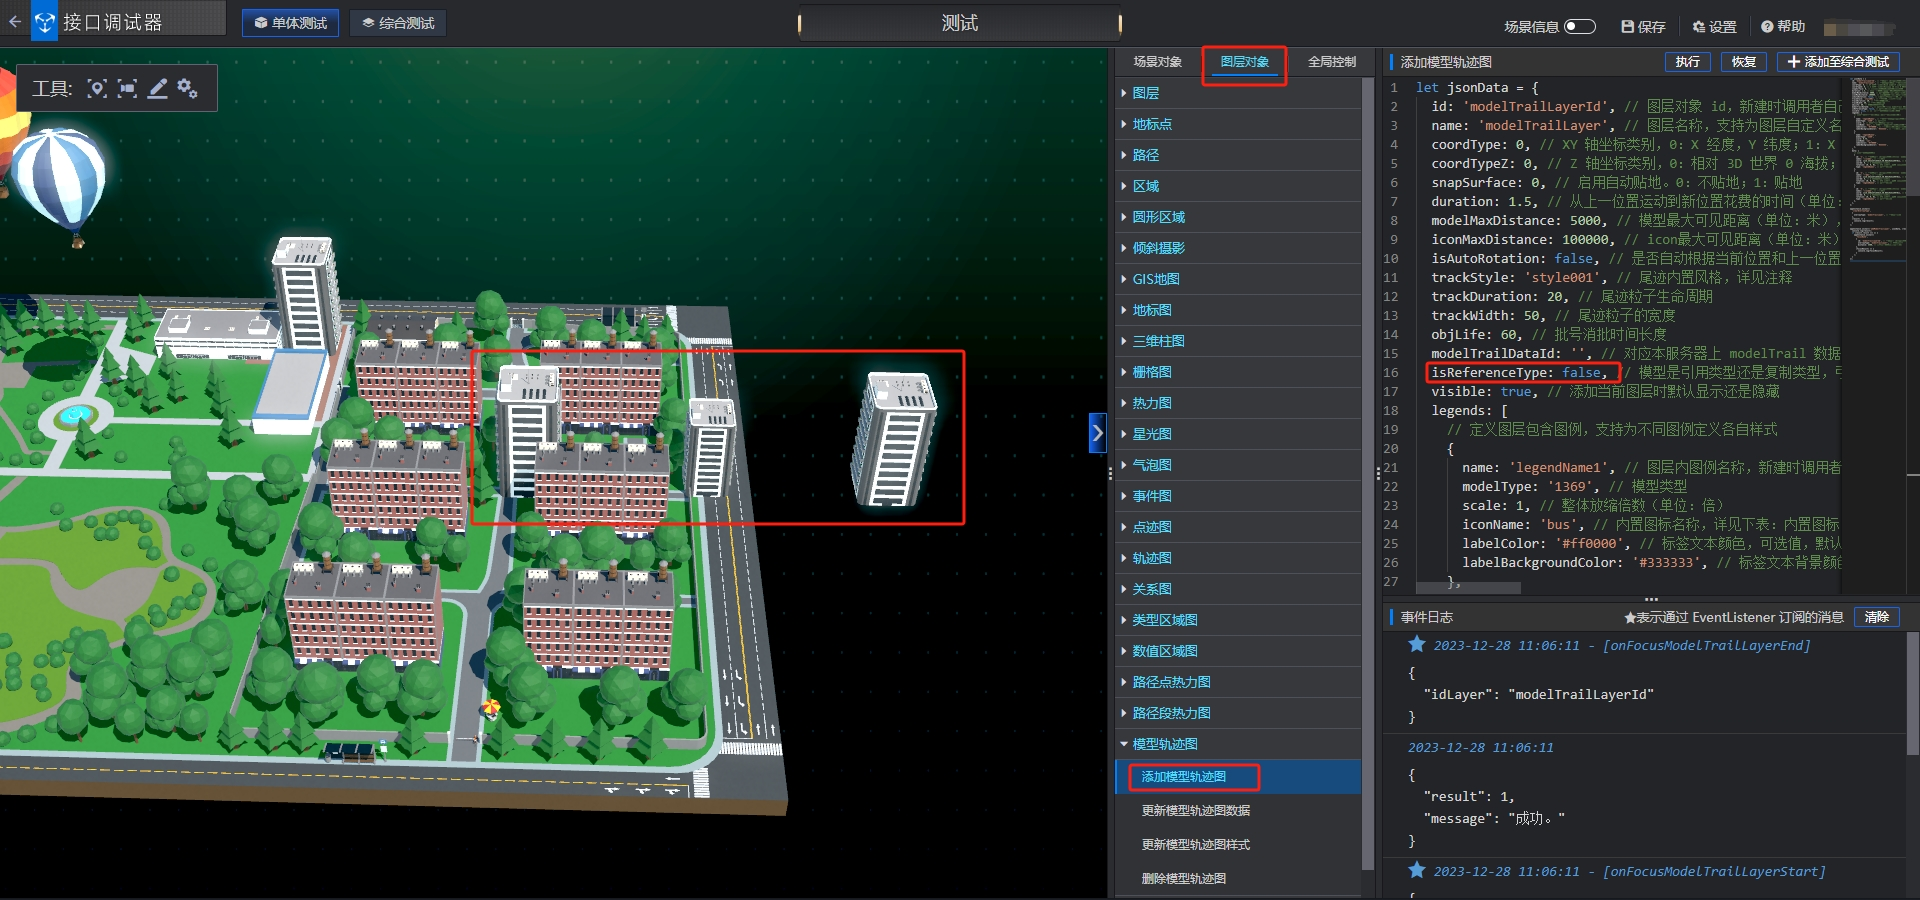Open the blue 接口调试器 logo icon
Image resolution: width=1920 pixels, height=900 pixels.
[x=45, y=21]
